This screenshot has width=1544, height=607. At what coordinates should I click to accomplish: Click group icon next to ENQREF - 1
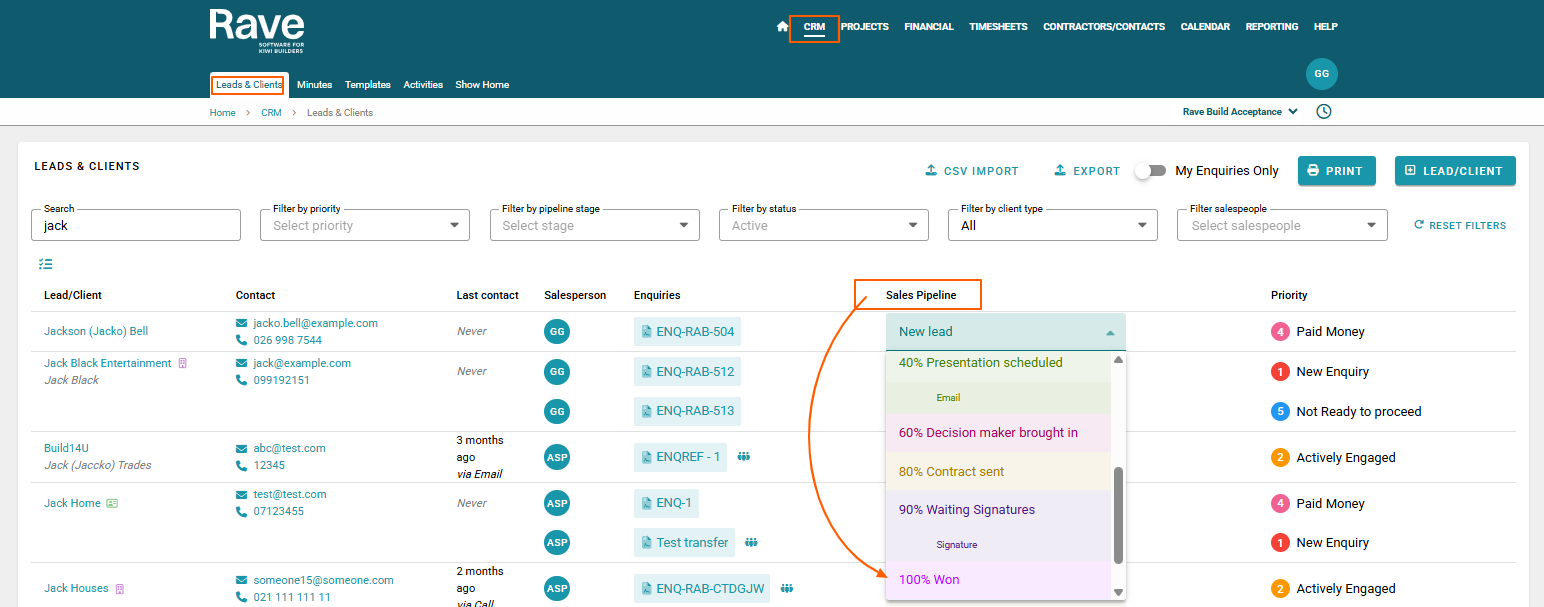click(x=744, y=457)
